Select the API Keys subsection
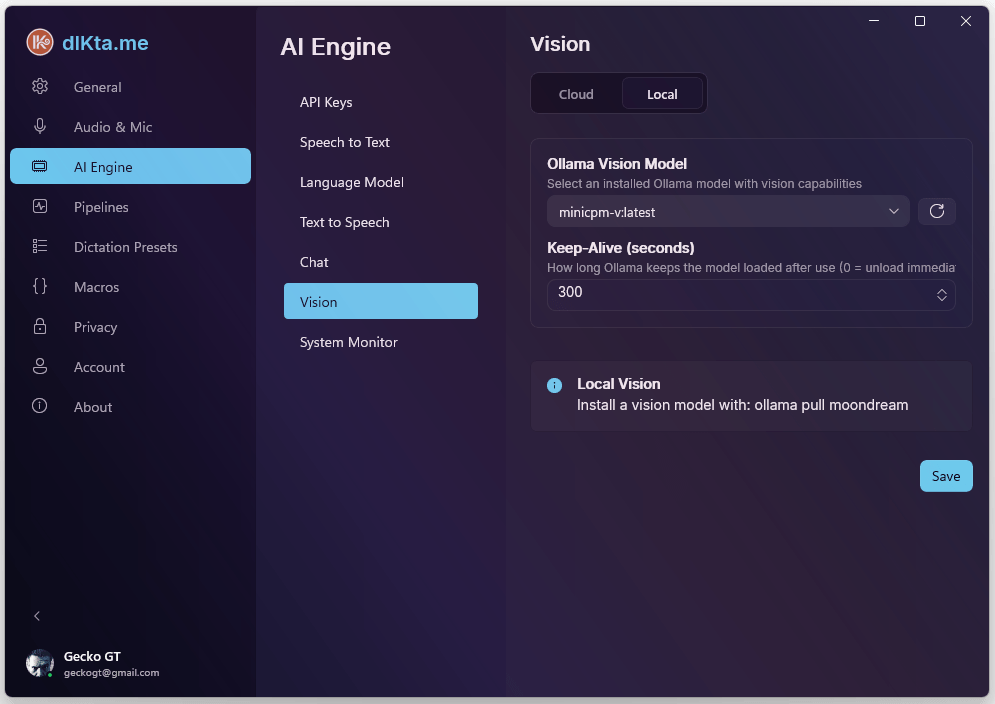The image size is (995, 704). (x=381, y=102)
